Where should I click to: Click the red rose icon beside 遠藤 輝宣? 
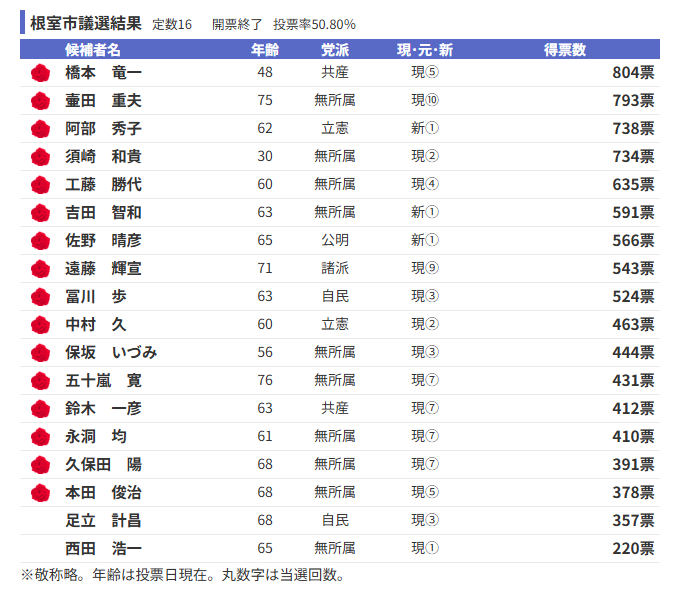pyautogui.click(x=40, y=269)
